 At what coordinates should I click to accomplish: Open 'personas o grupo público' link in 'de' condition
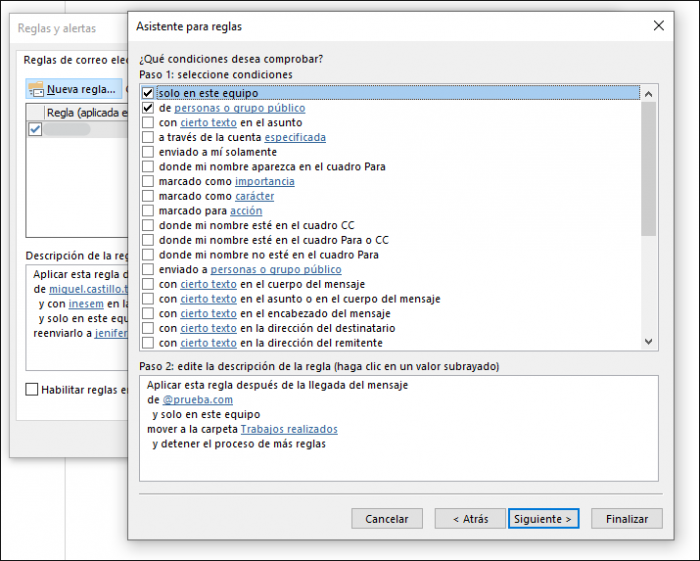pos(240,108)
